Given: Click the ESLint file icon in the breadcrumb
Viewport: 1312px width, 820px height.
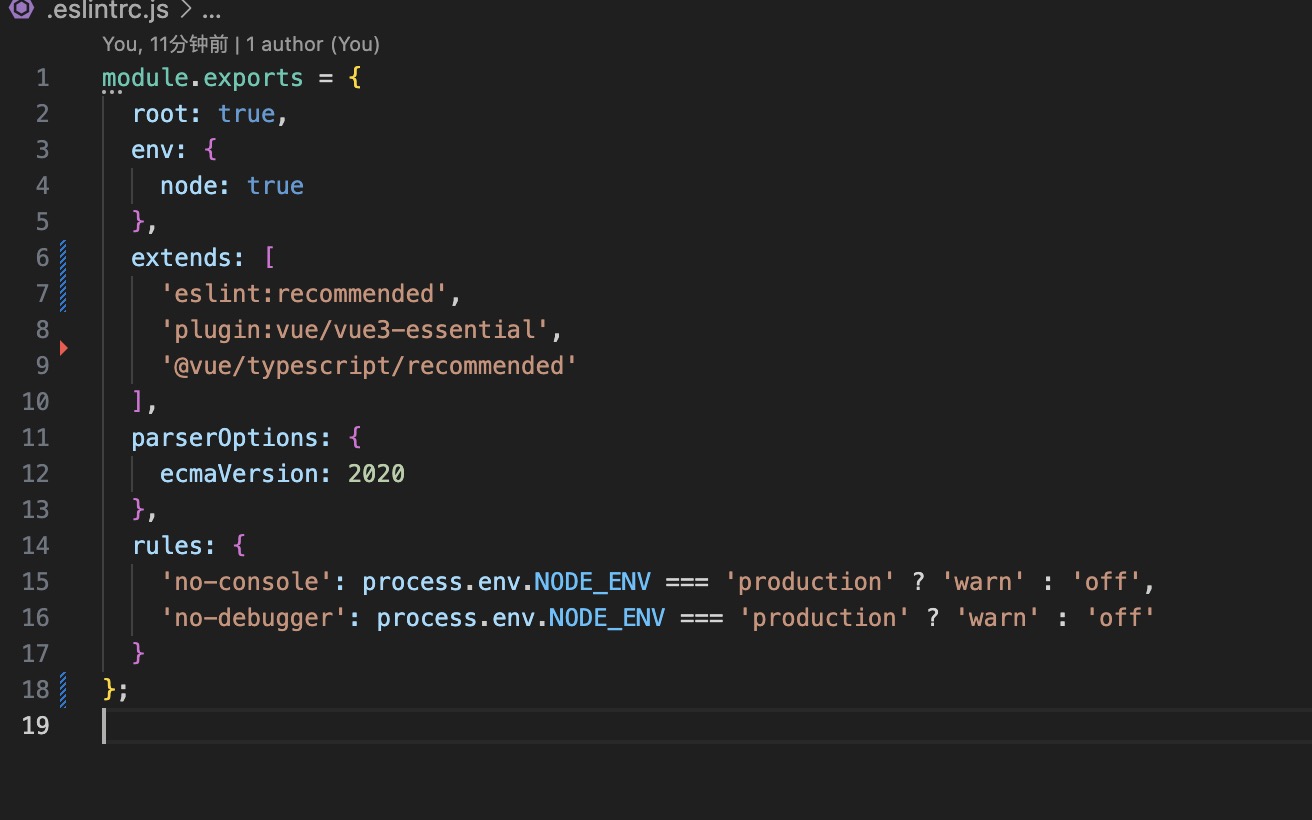Looking at the screenshot, I should (x=22, y=12).
